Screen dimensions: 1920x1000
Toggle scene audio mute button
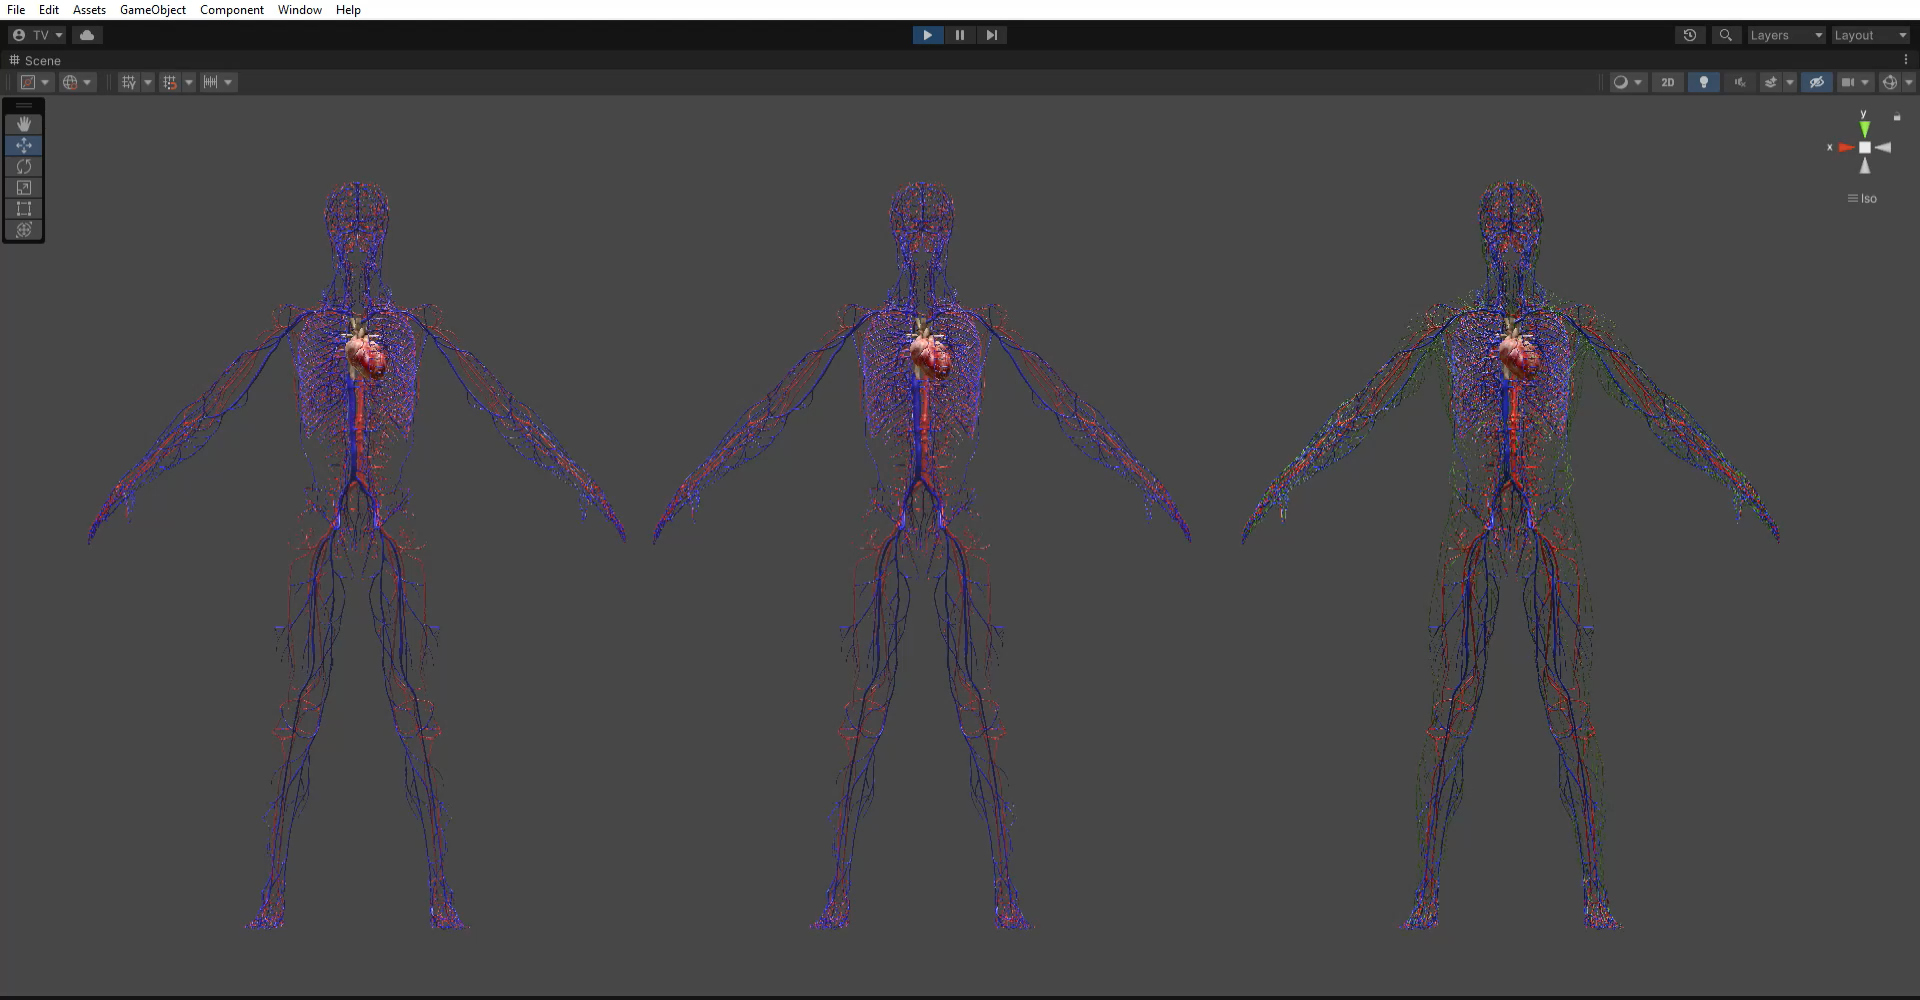click(x=1739, y=82)
